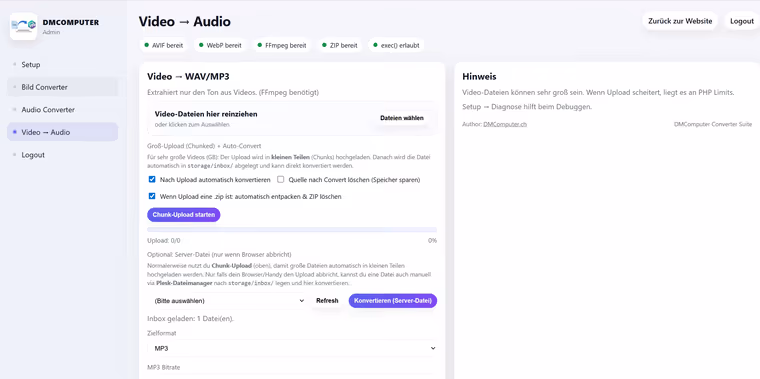Open the DMComputer.ch author link

click(x=505, y=124)
